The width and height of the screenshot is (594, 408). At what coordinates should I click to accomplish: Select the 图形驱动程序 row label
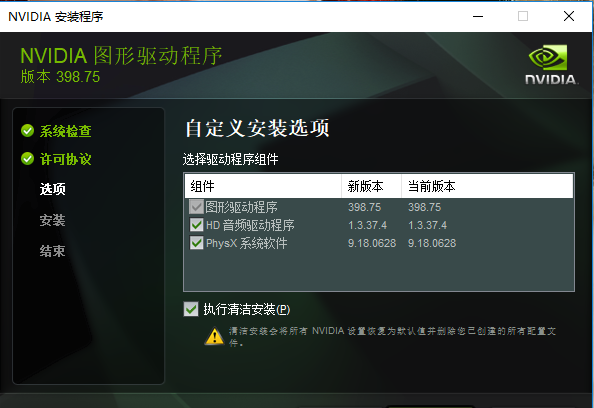tap(241, 207)
